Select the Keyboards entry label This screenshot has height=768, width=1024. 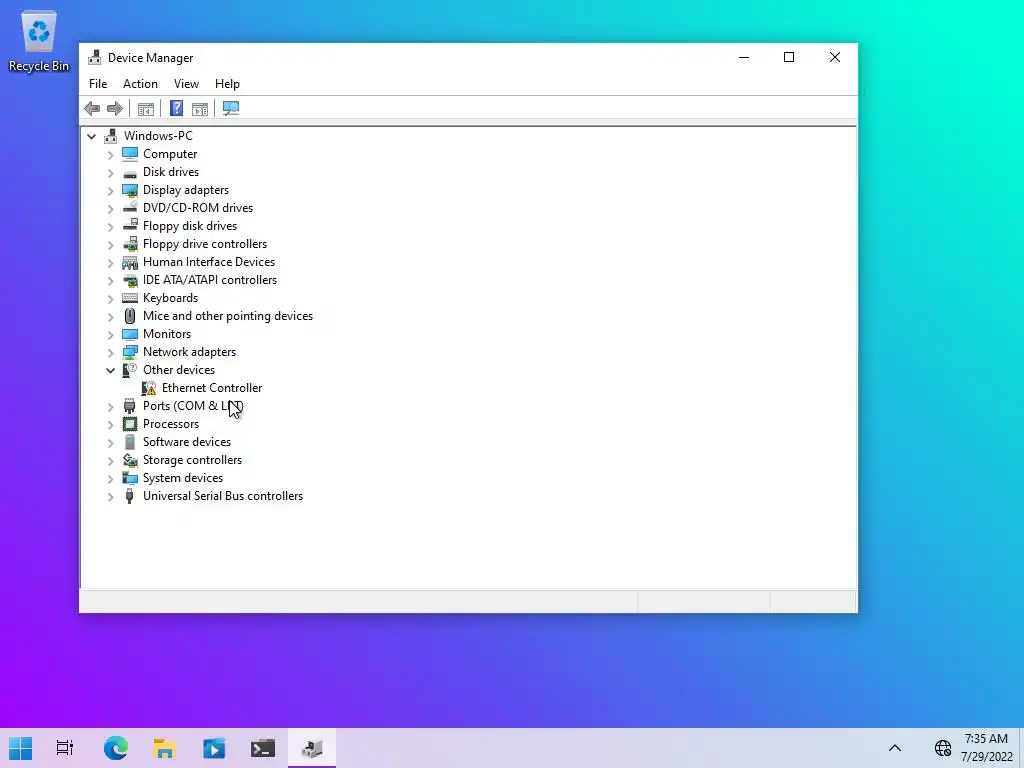170,298
